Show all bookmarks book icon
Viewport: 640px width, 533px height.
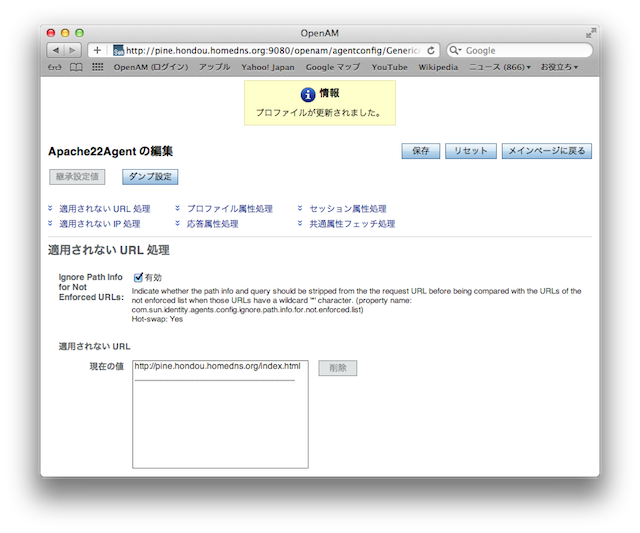pos(76,67)
